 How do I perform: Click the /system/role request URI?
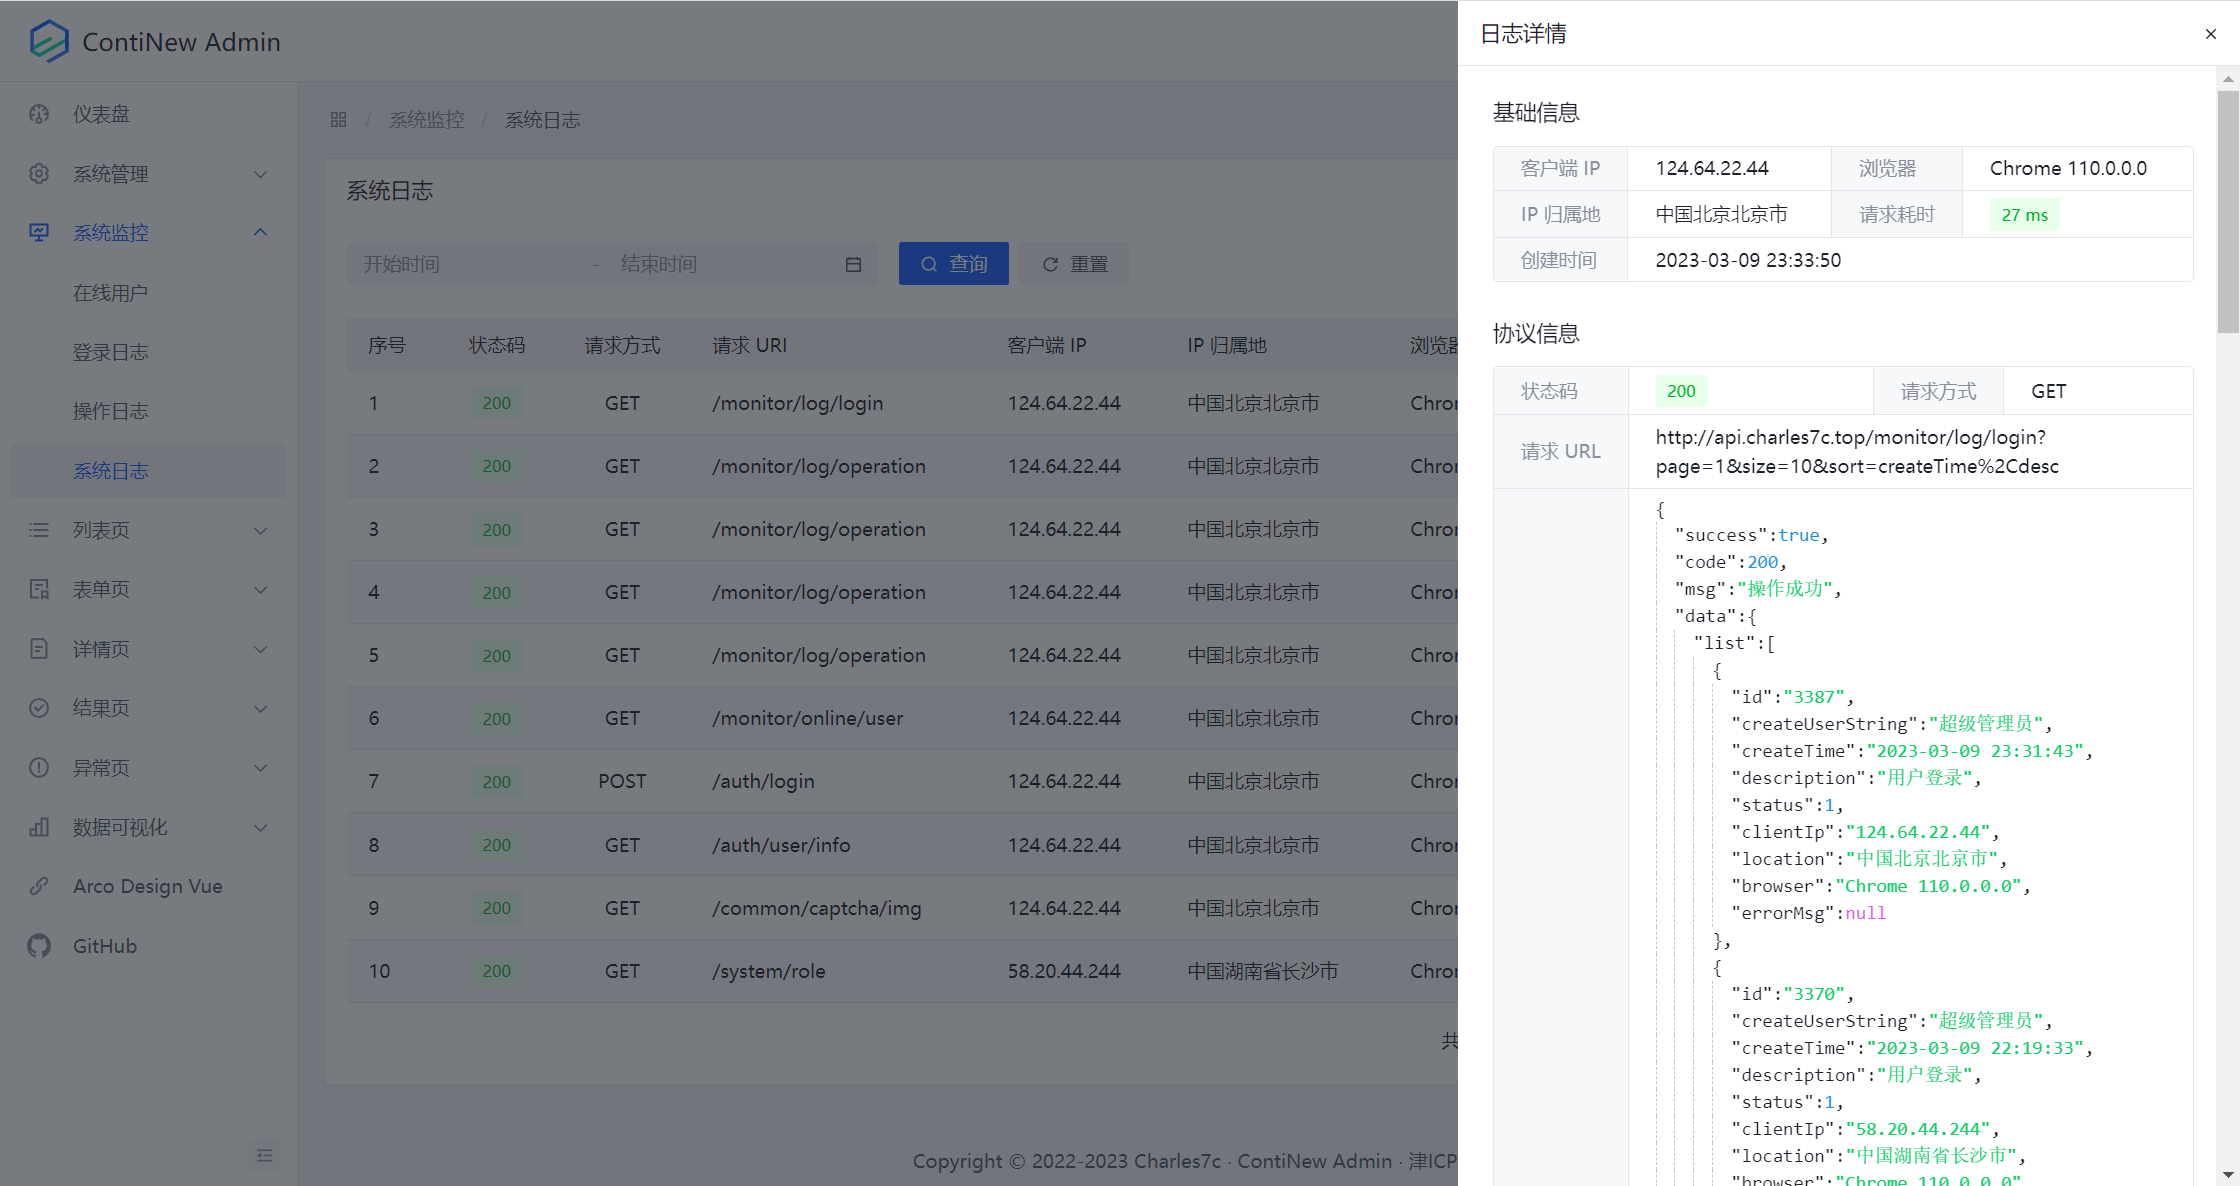pyautogui.click(x=768, y=971)
